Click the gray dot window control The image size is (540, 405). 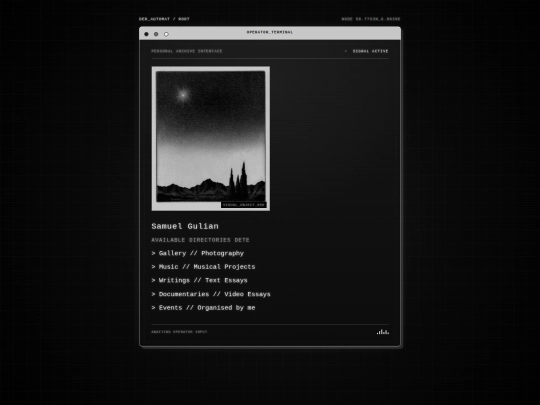click(x=156, y=34)
